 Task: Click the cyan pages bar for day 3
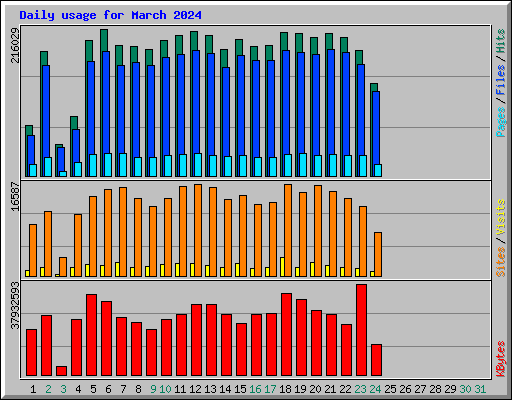(63, 174)
